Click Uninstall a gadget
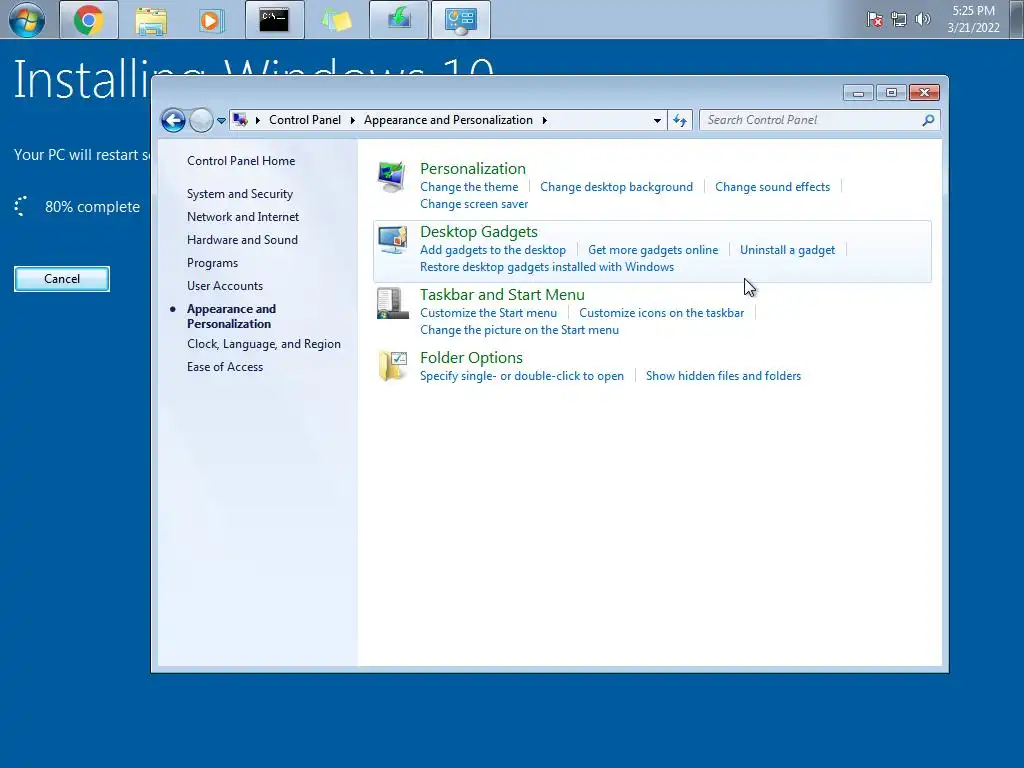Viewport: 1024px width, 768px height. point(788,250)
